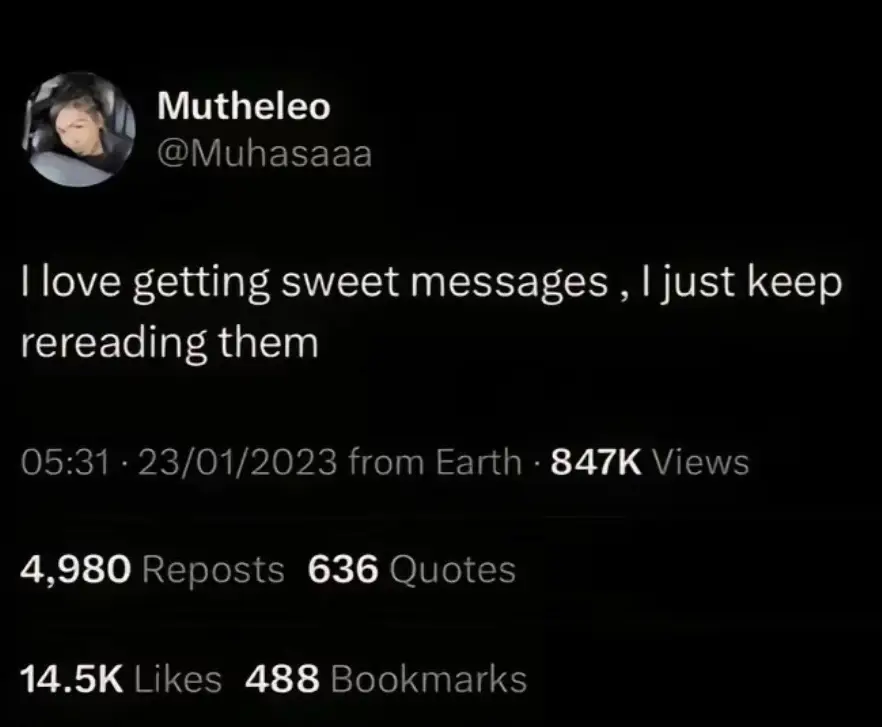Open Mutheleo's profile picture
Viewport: 882px width, 727px height.
tap(79, 129)
